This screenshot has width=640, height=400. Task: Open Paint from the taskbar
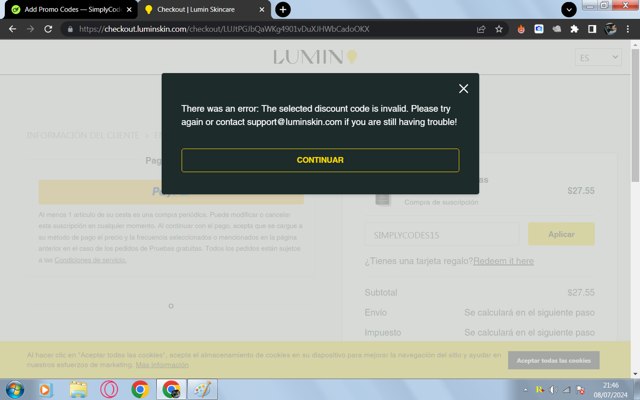(x=202, y=389)
